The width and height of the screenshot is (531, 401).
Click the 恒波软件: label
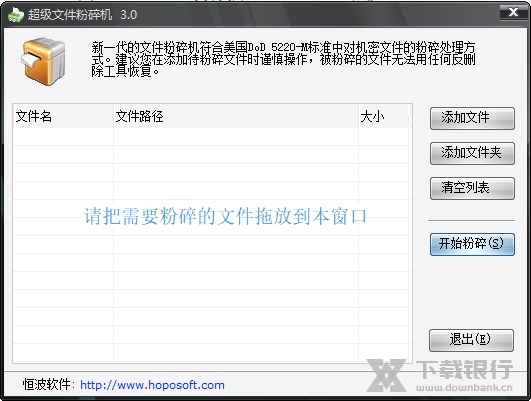click(x=49, y=385)
